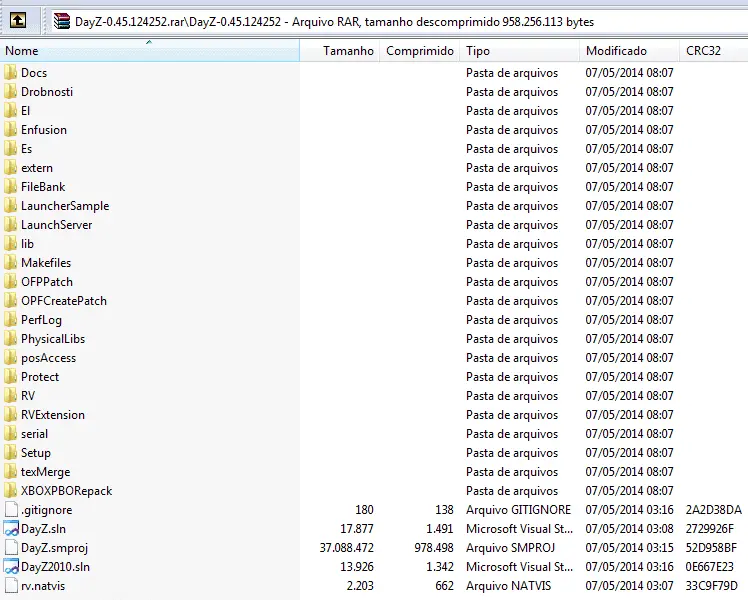Image resolution: width=748 pixels, height=600 pixels.
Task: Click the 978.498 compressed size value
Action: [x=434, y=548]
